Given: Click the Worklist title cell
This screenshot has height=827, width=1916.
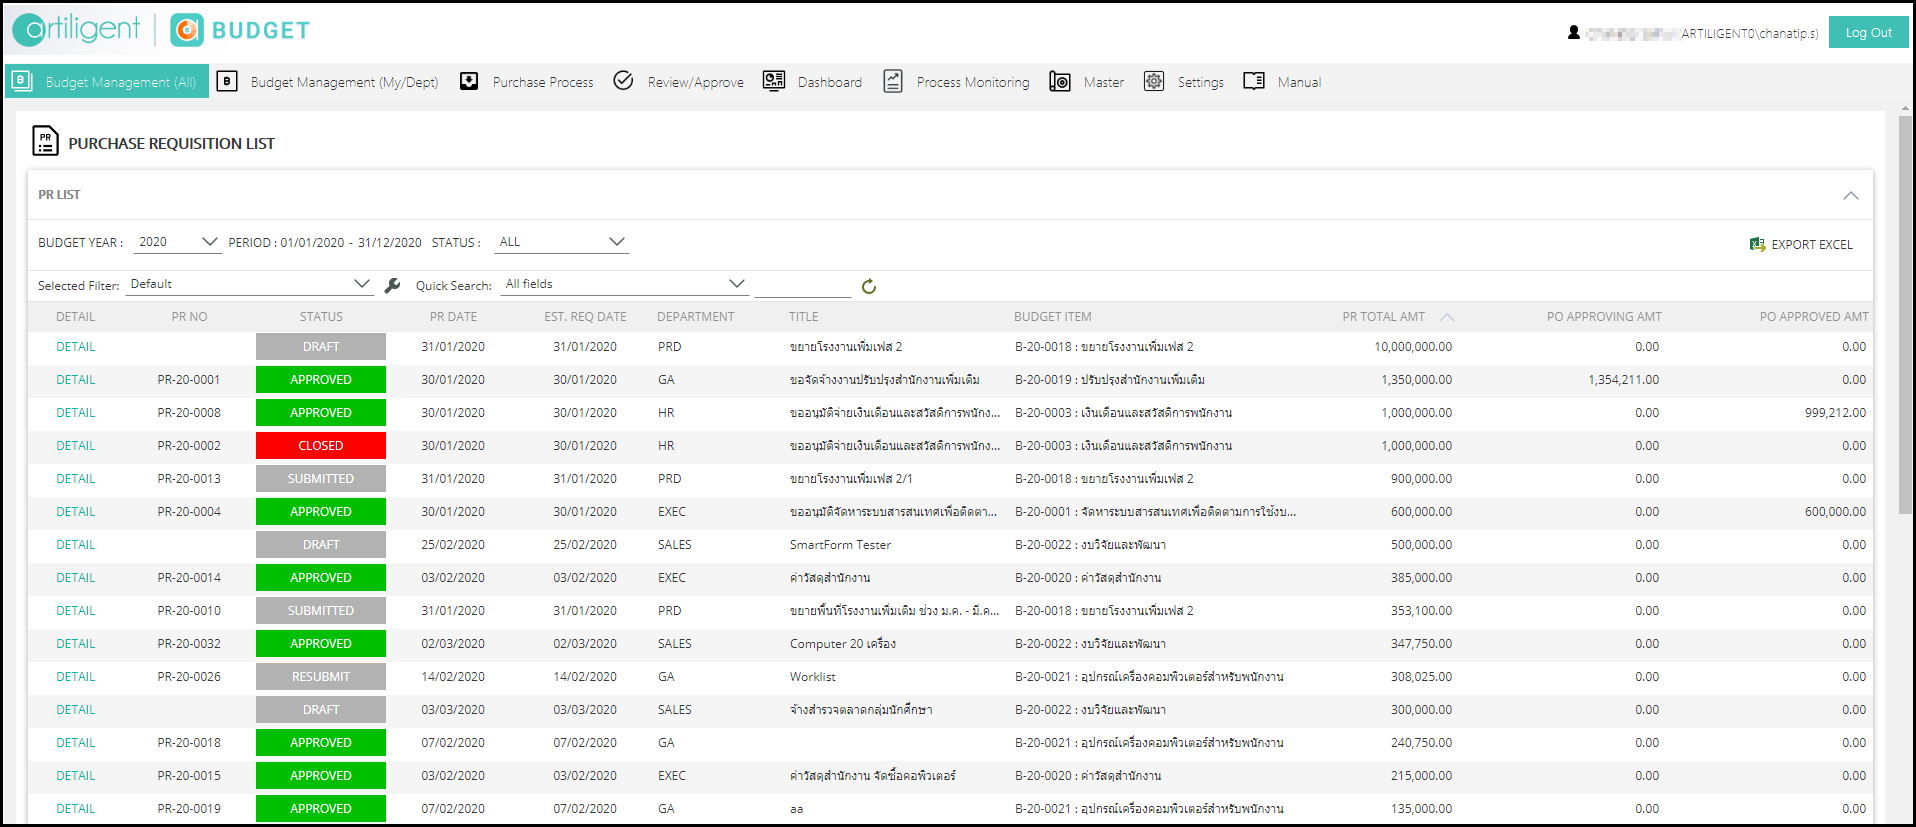Looking at the screenshot, I should (x=813, y=677).
